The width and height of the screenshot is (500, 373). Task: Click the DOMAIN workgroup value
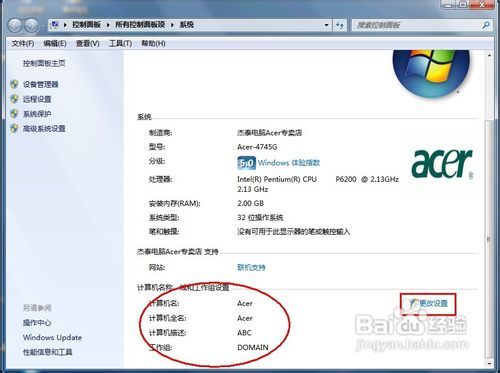[x=253, y=347]
